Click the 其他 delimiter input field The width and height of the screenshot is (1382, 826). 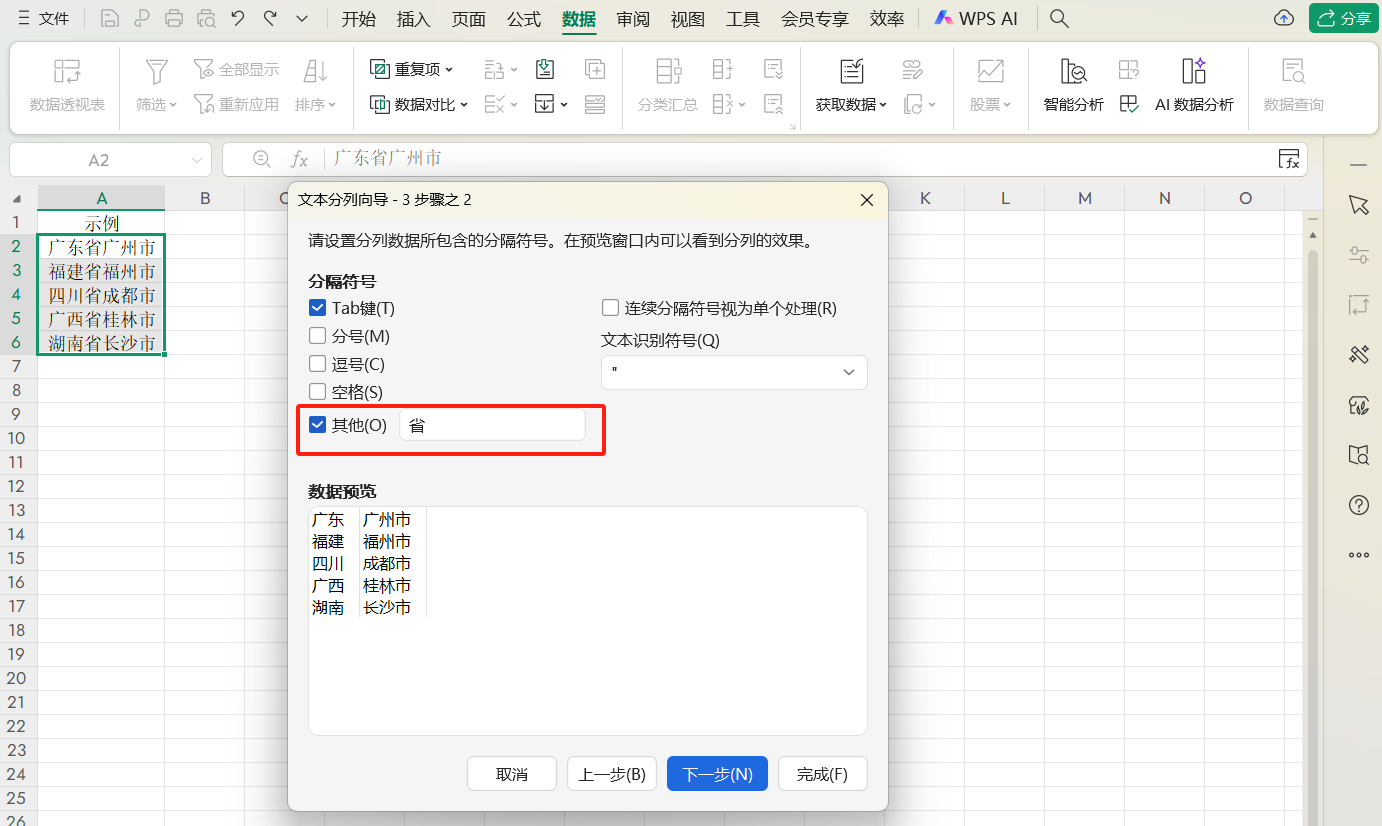tap(492, 424)
